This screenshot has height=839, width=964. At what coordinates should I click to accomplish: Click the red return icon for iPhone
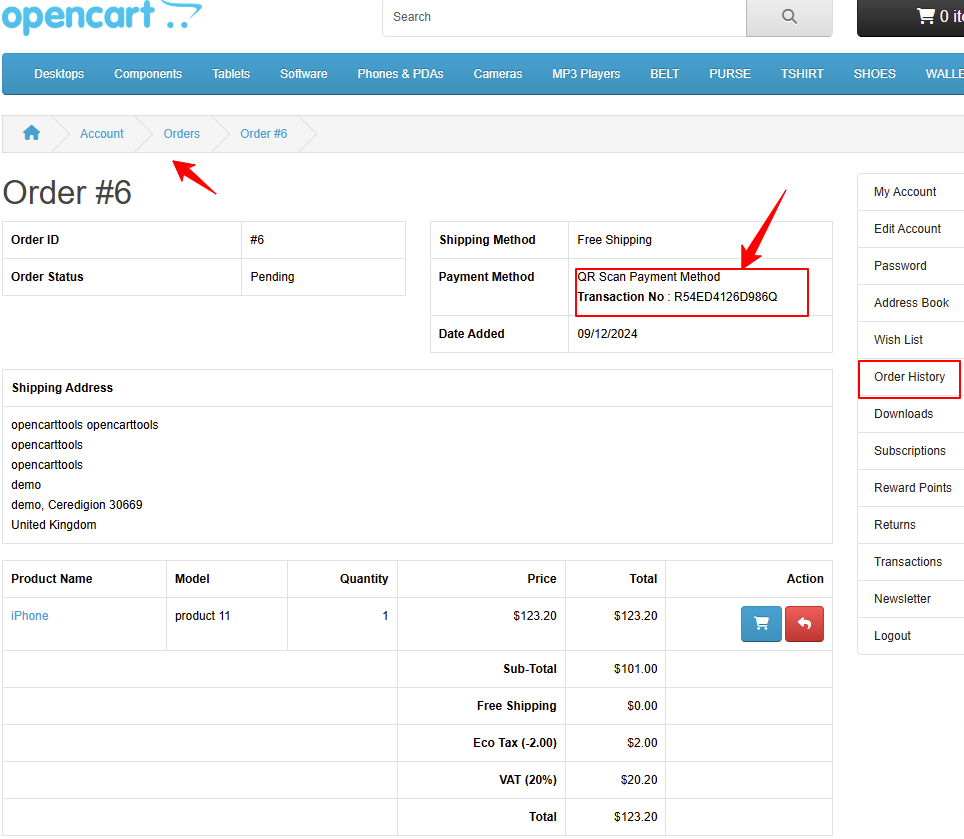(x=804, y=624)
